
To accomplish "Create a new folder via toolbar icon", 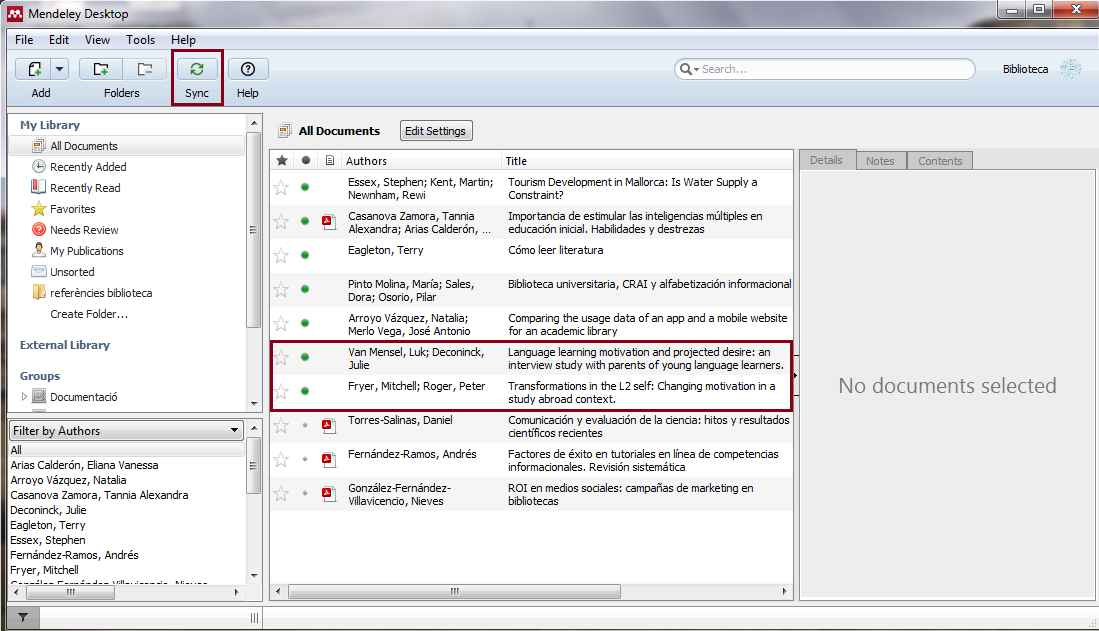I will (101, 69).
